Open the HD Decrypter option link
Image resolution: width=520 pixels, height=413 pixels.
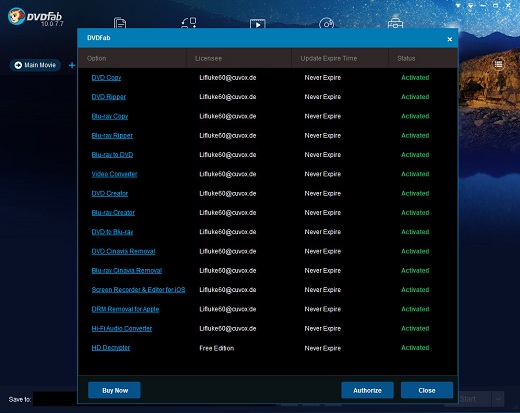(111, 348)
